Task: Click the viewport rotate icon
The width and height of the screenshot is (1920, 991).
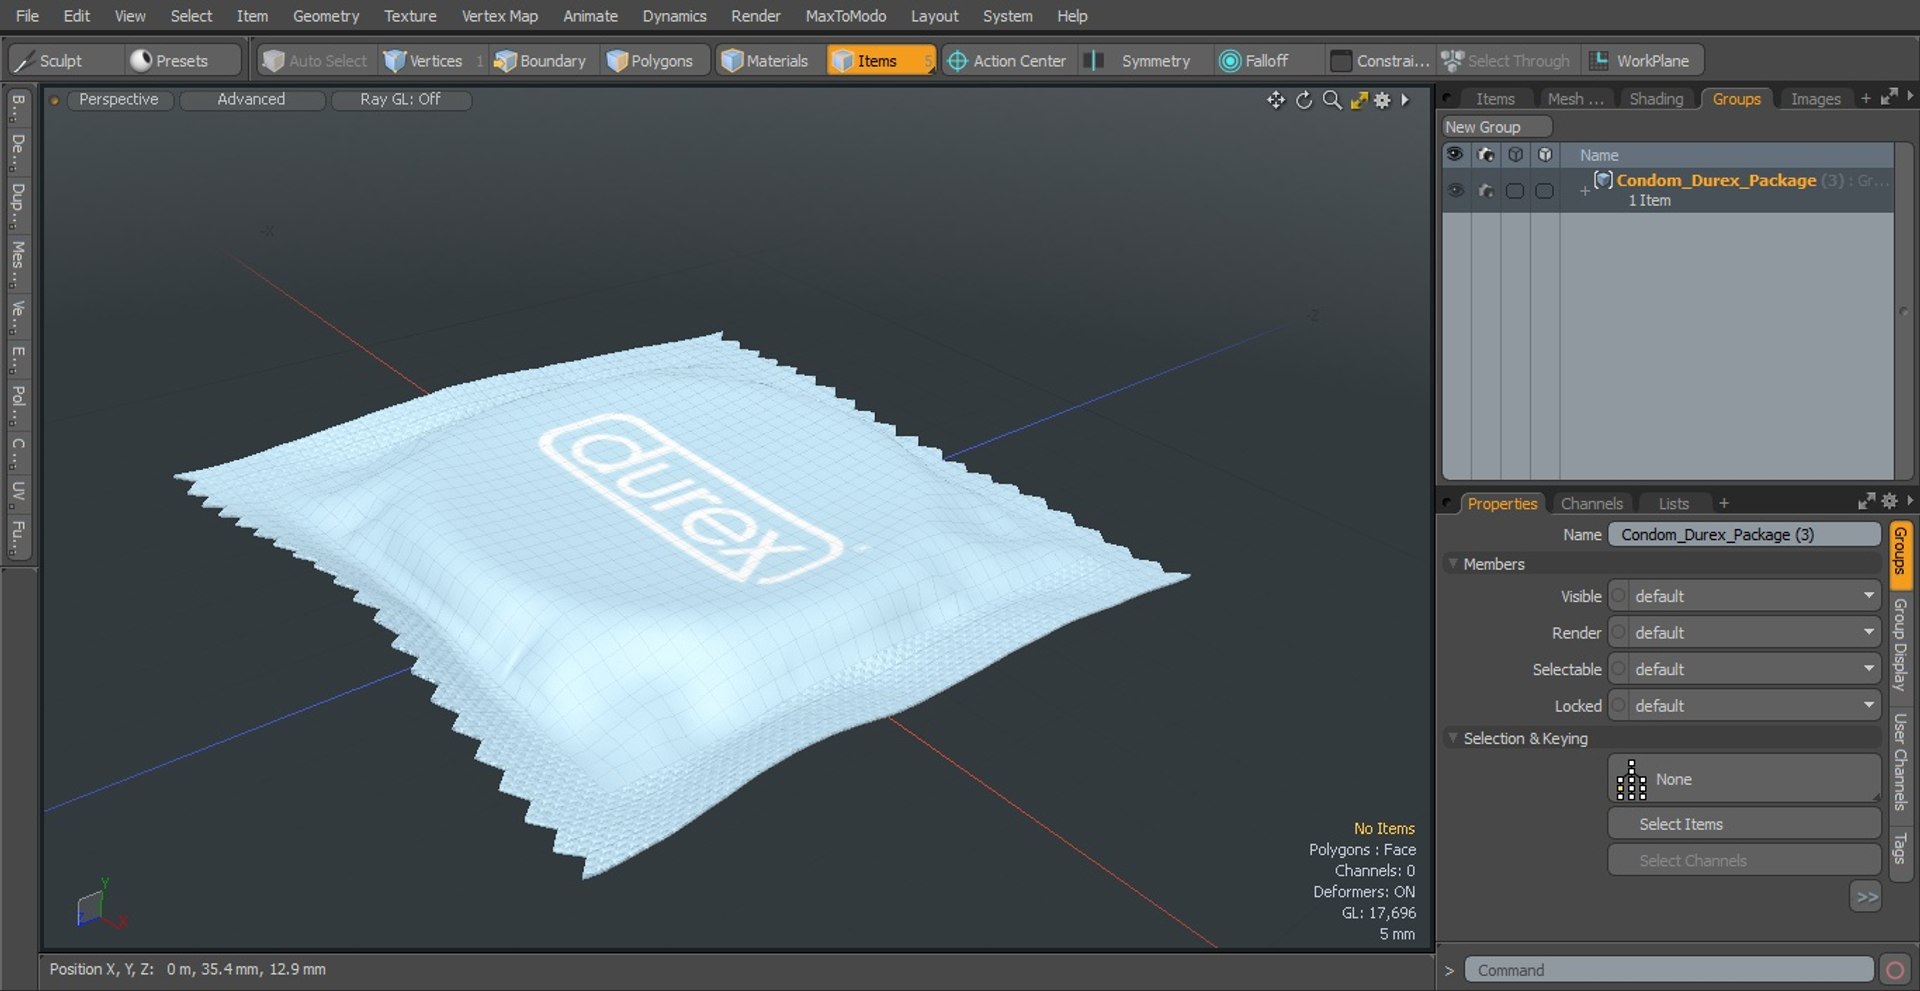Action: pyautogui.click(x=1304, y=100)
